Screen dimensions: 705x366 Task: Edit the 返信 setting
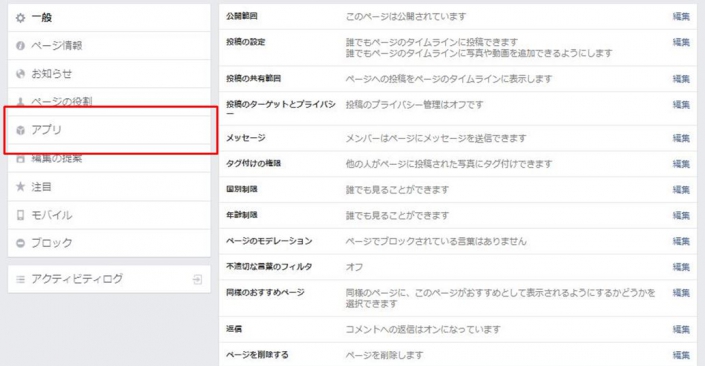[x=681, y=330]
